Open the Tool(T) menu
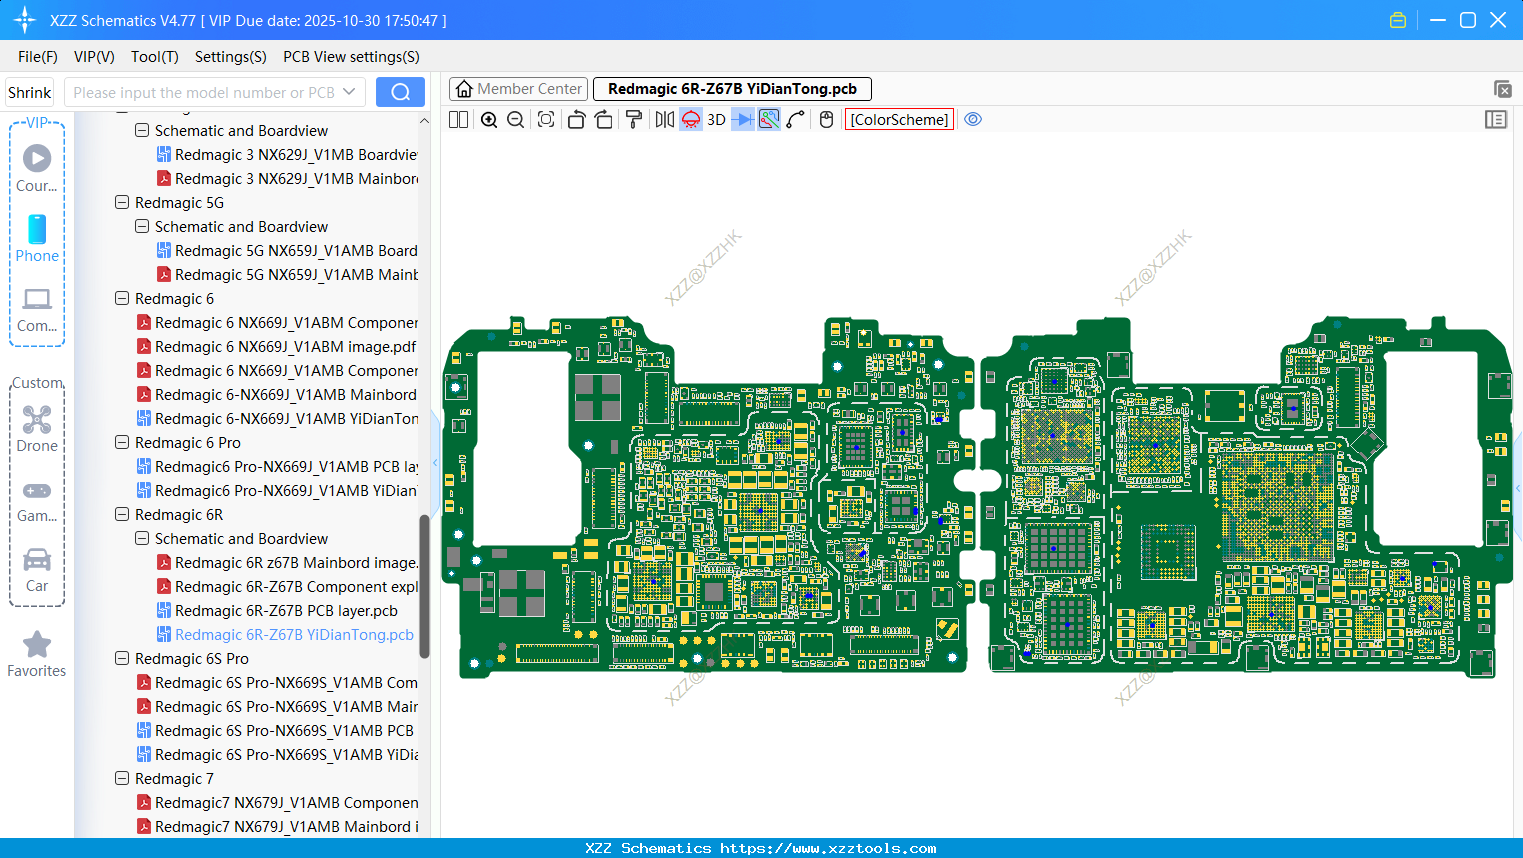This screenshot has width=1523, height=858. point(154,57)
